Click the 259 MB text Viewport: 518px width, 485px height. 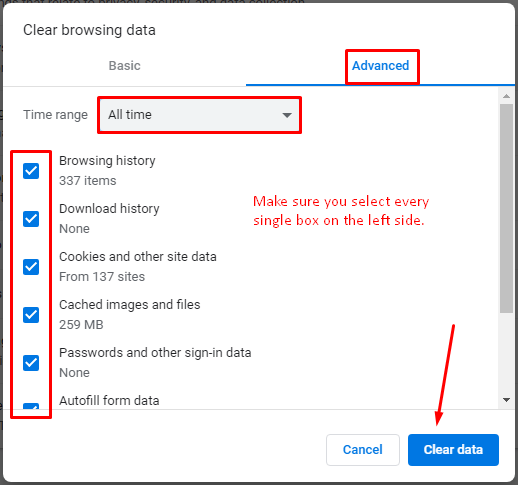coord(81,325)
